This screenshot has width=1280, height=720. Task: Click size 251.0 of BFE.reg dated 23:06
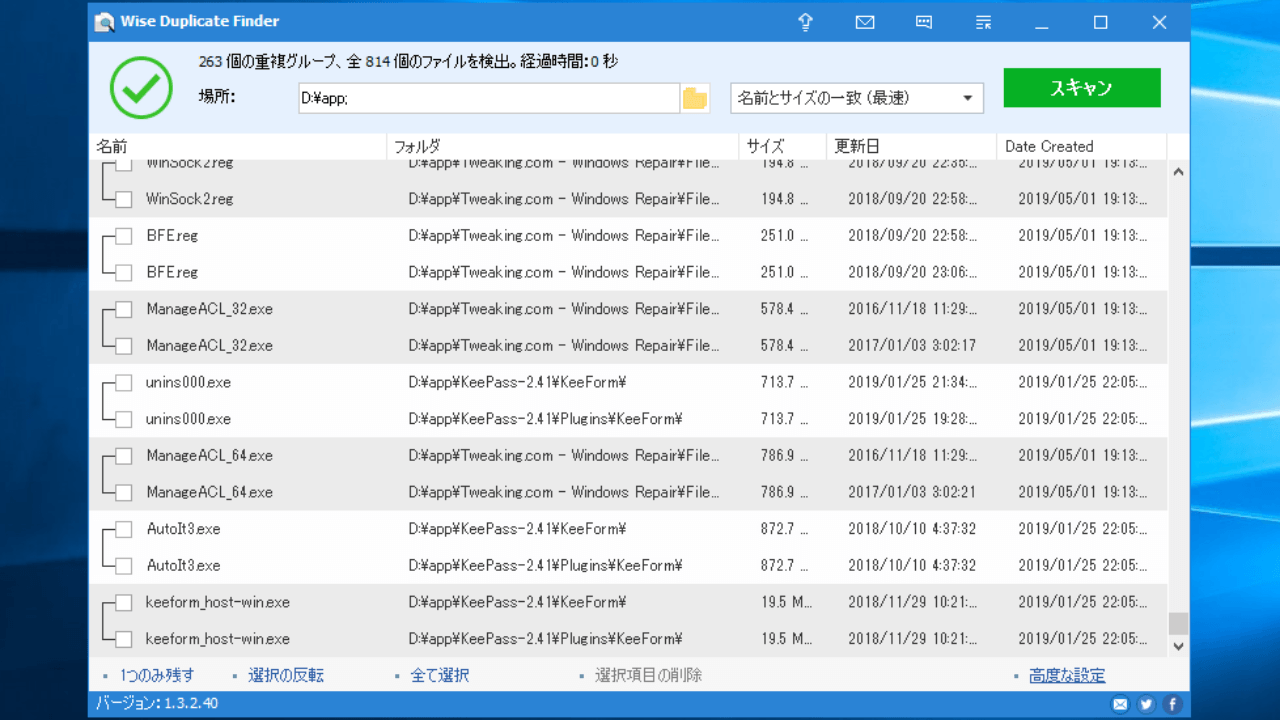[x=784, y=272]
